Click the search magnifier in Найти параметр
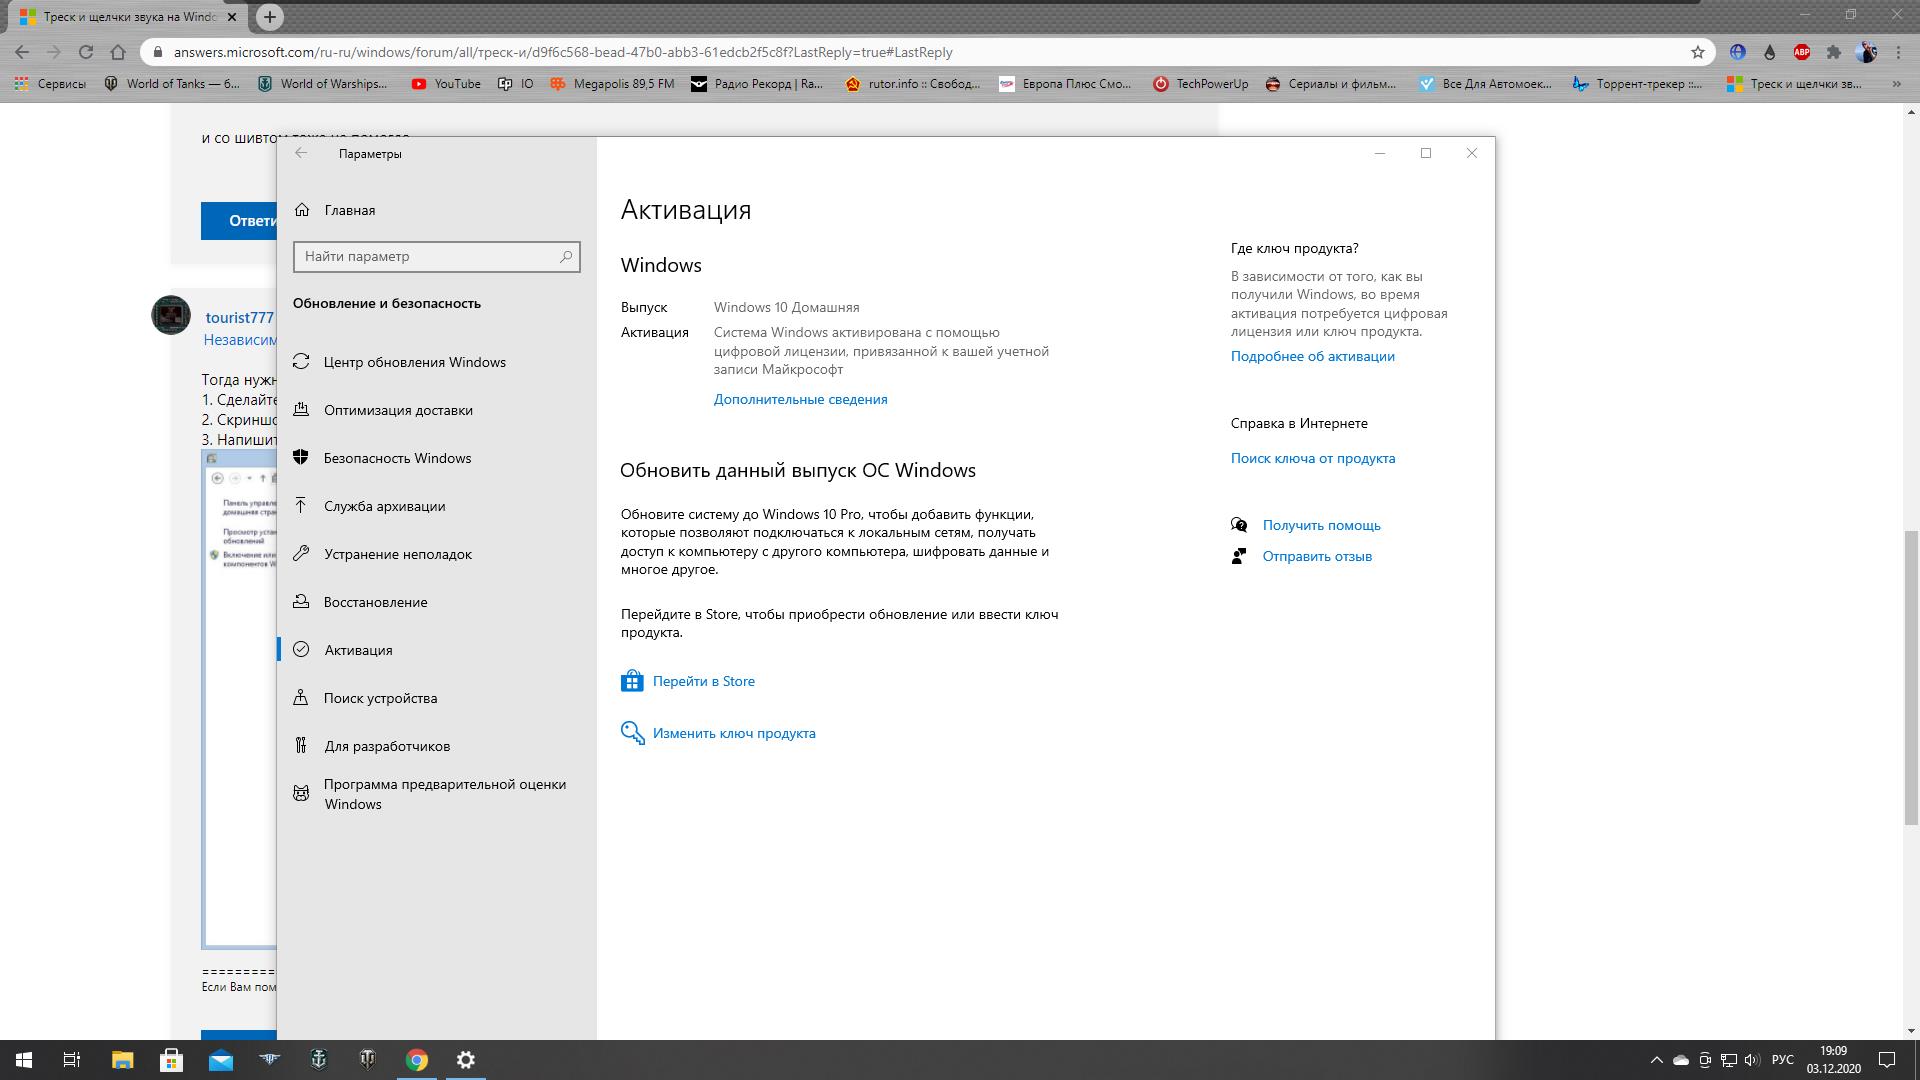 pos(566,257)
